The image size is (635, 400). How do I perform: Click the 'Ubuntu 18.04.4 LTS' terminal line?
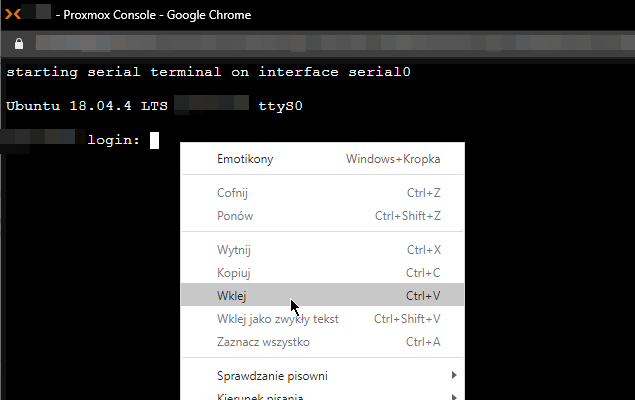pyautogui.click(x=86, y=106)
